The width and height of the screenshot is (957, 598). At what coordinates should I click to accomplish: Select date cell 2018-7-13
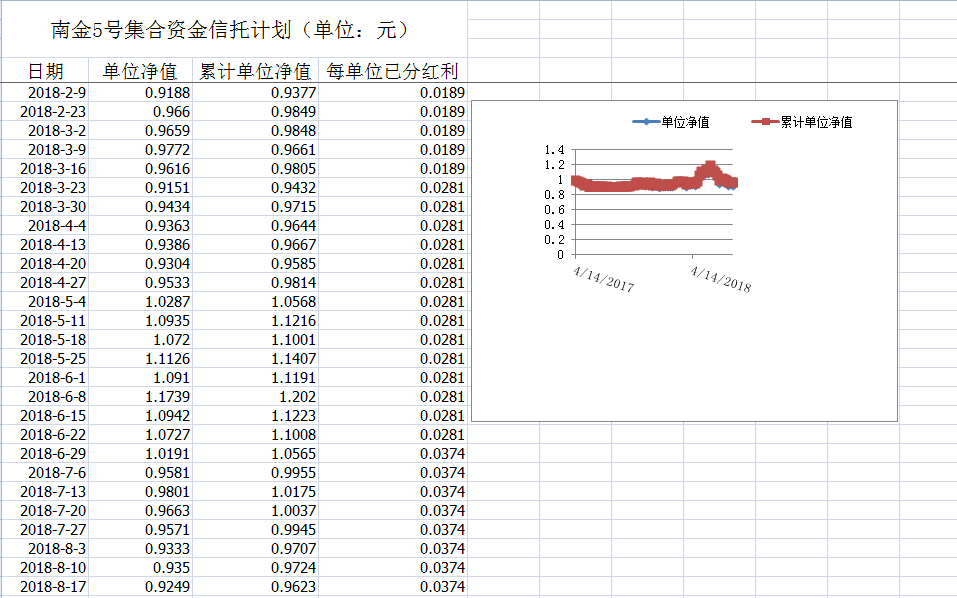click(45, 491)
